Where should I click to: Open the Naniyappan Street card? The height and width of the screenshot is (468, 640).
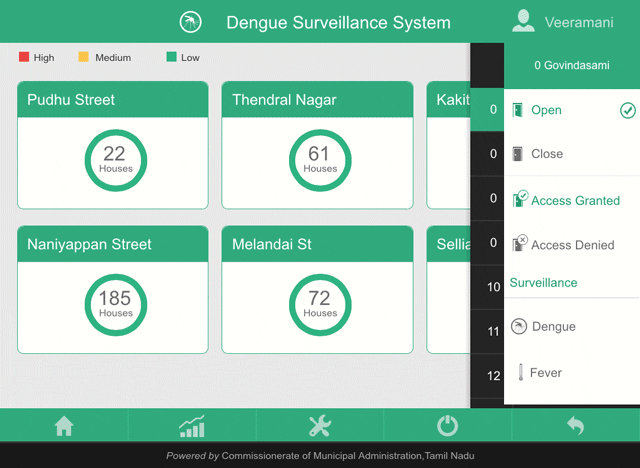(115, 290)
